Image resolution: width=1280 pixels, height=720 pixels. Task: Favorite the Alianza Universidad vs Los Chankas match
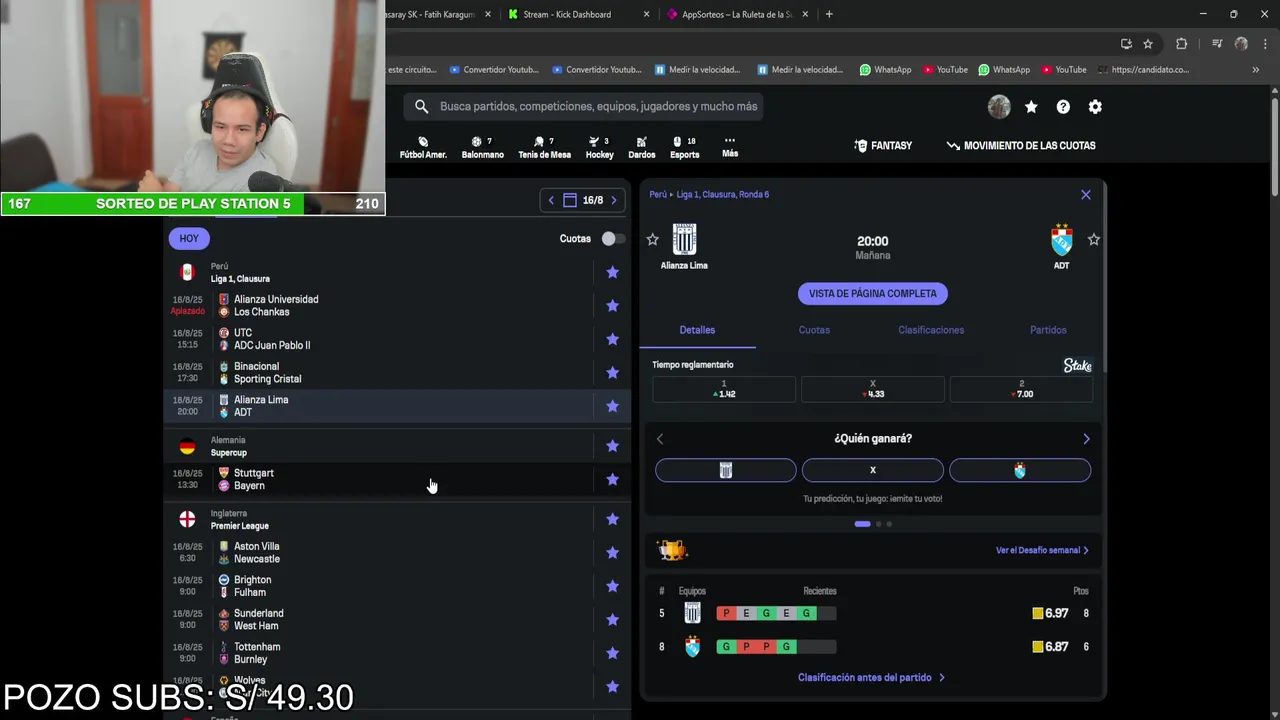[x=612, y=306]
